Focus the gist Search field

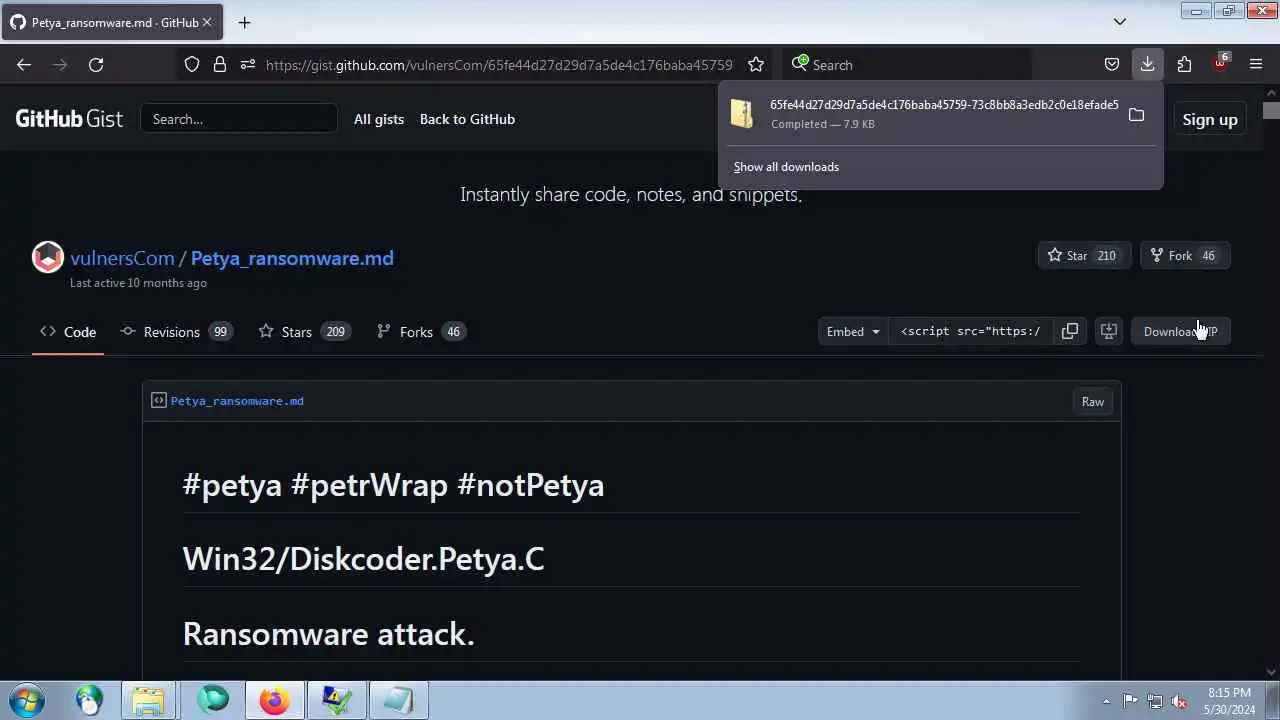point(239,119)
